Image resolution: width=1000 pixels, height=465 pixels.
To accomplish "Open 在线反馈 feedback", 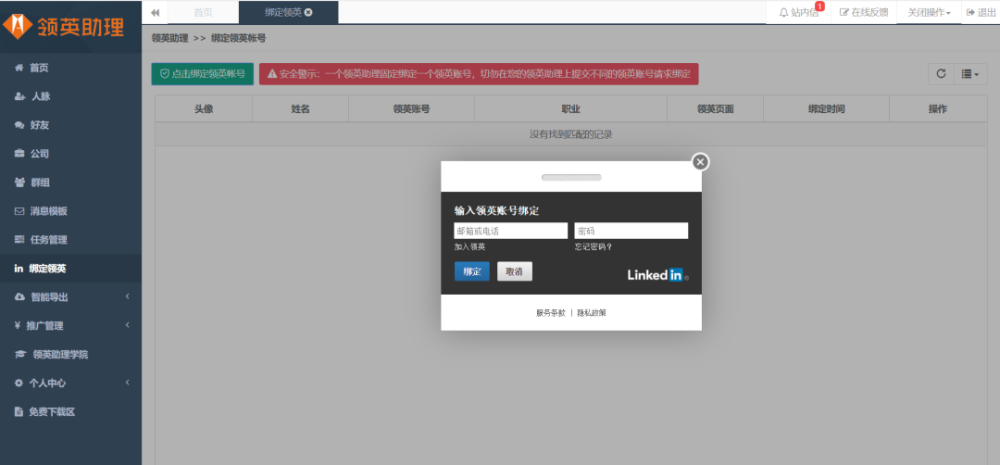I will click(864, 12).
